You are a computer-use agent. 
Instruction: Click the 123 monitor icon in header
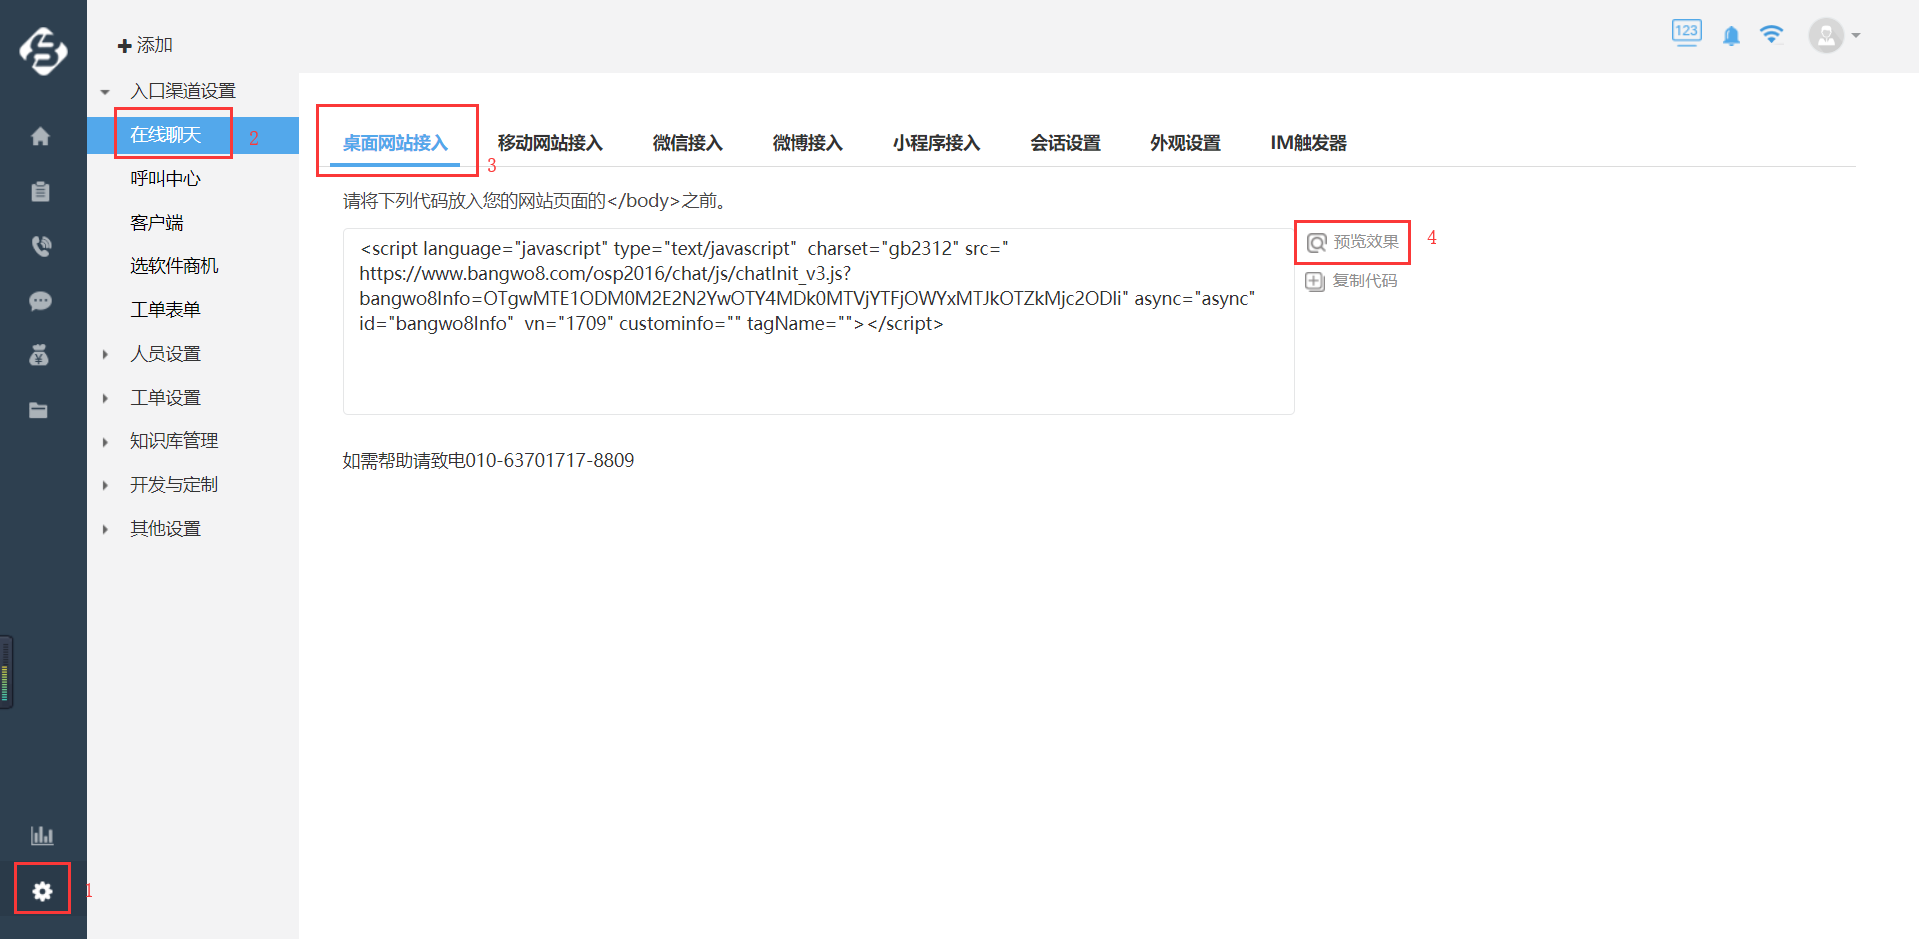click(x=1686, y=33)
